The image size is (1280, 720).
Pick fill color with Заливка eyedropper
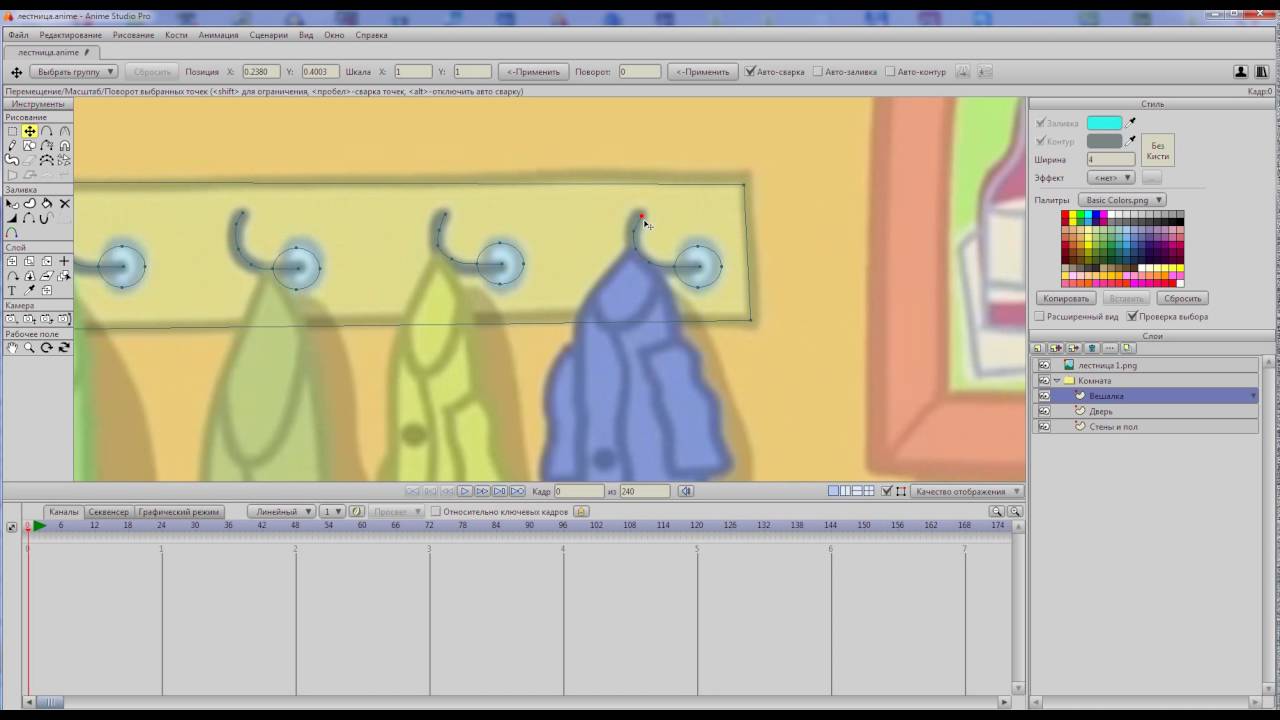tap(1132, 123)
